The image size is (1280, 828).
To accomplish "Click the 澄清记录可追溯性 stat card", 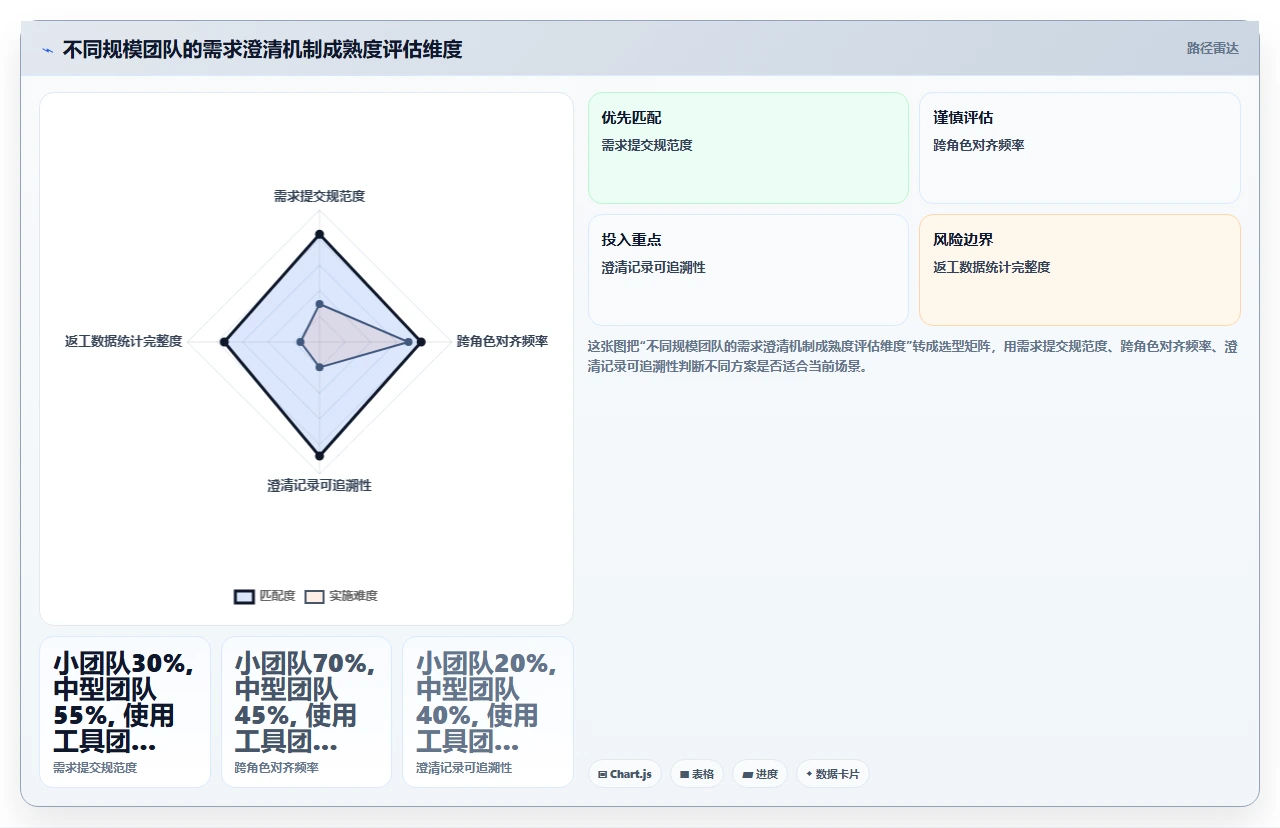I will point(488,712).
